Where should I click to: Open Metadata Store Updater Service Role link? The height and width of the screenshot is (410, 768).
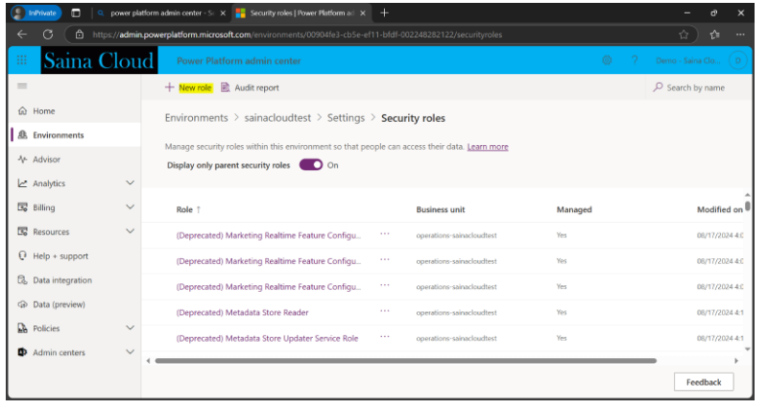click(267, 338)
